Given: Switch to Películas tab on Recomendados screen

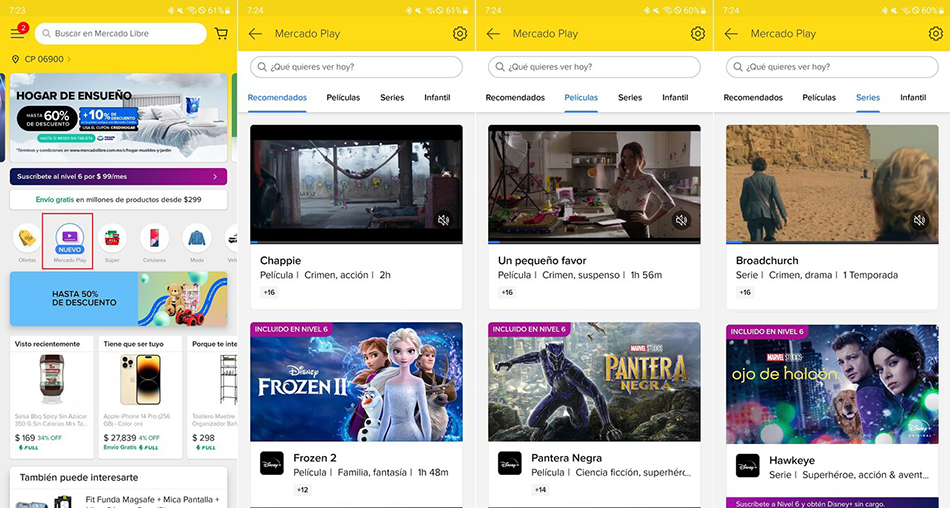Looking at the screenshot, I should click(343, 97).
